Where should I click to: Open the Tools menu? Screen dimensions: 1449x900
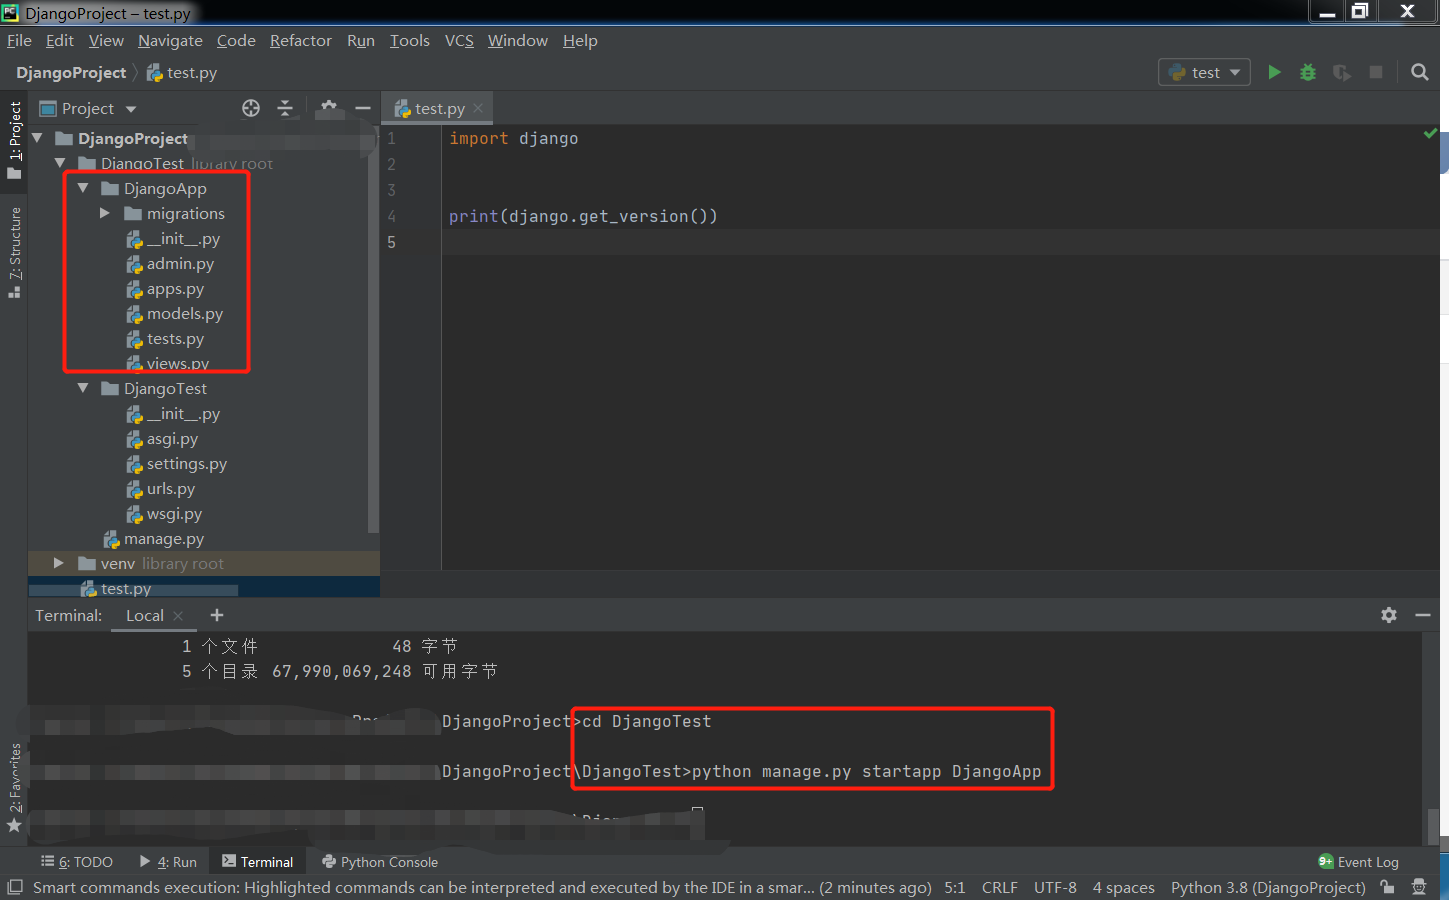tap(409, 40)
